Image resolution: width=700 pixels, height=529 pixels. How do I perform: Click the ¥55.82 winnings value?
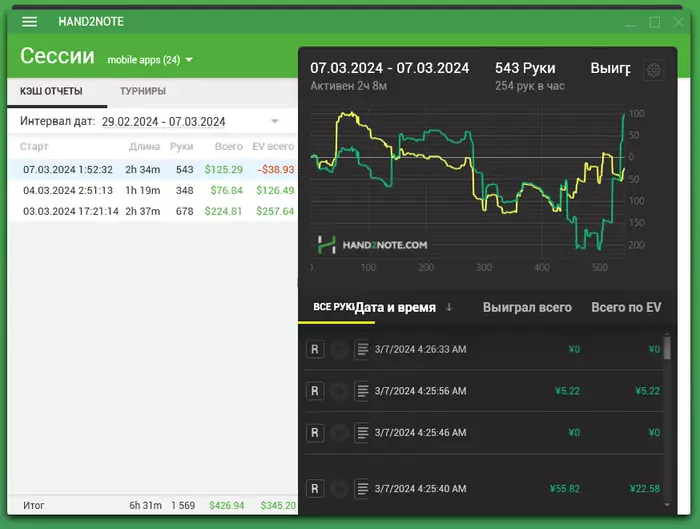[565, 488]
